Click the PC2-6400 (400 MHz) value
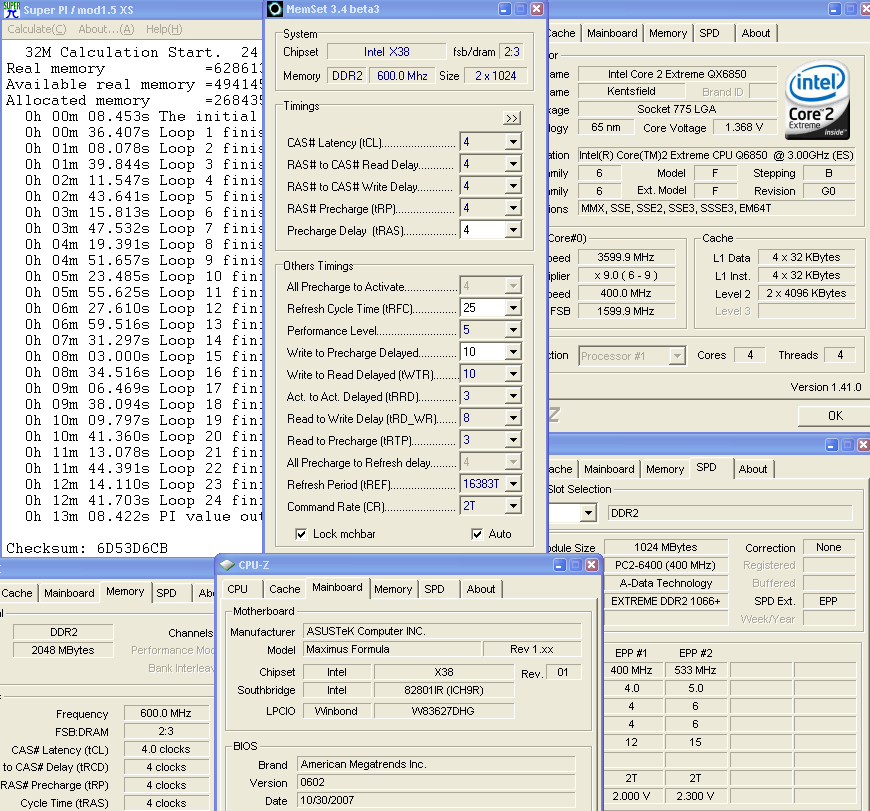Screen dimensions: 870x811 665,565
